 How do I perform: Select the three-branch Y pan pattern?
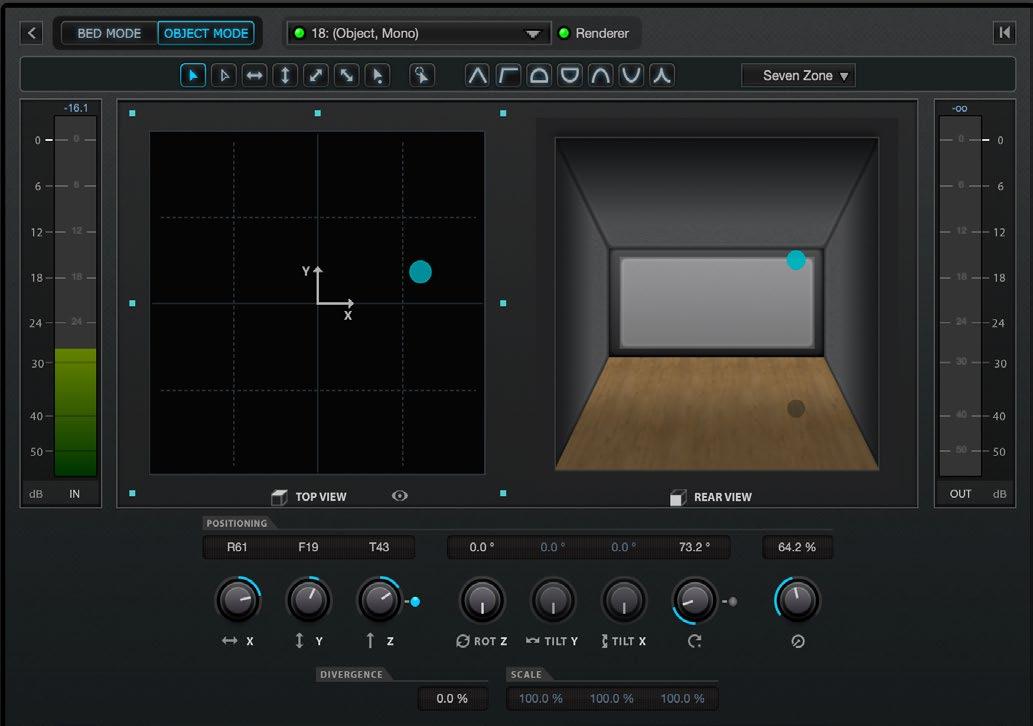pos(662,76)
